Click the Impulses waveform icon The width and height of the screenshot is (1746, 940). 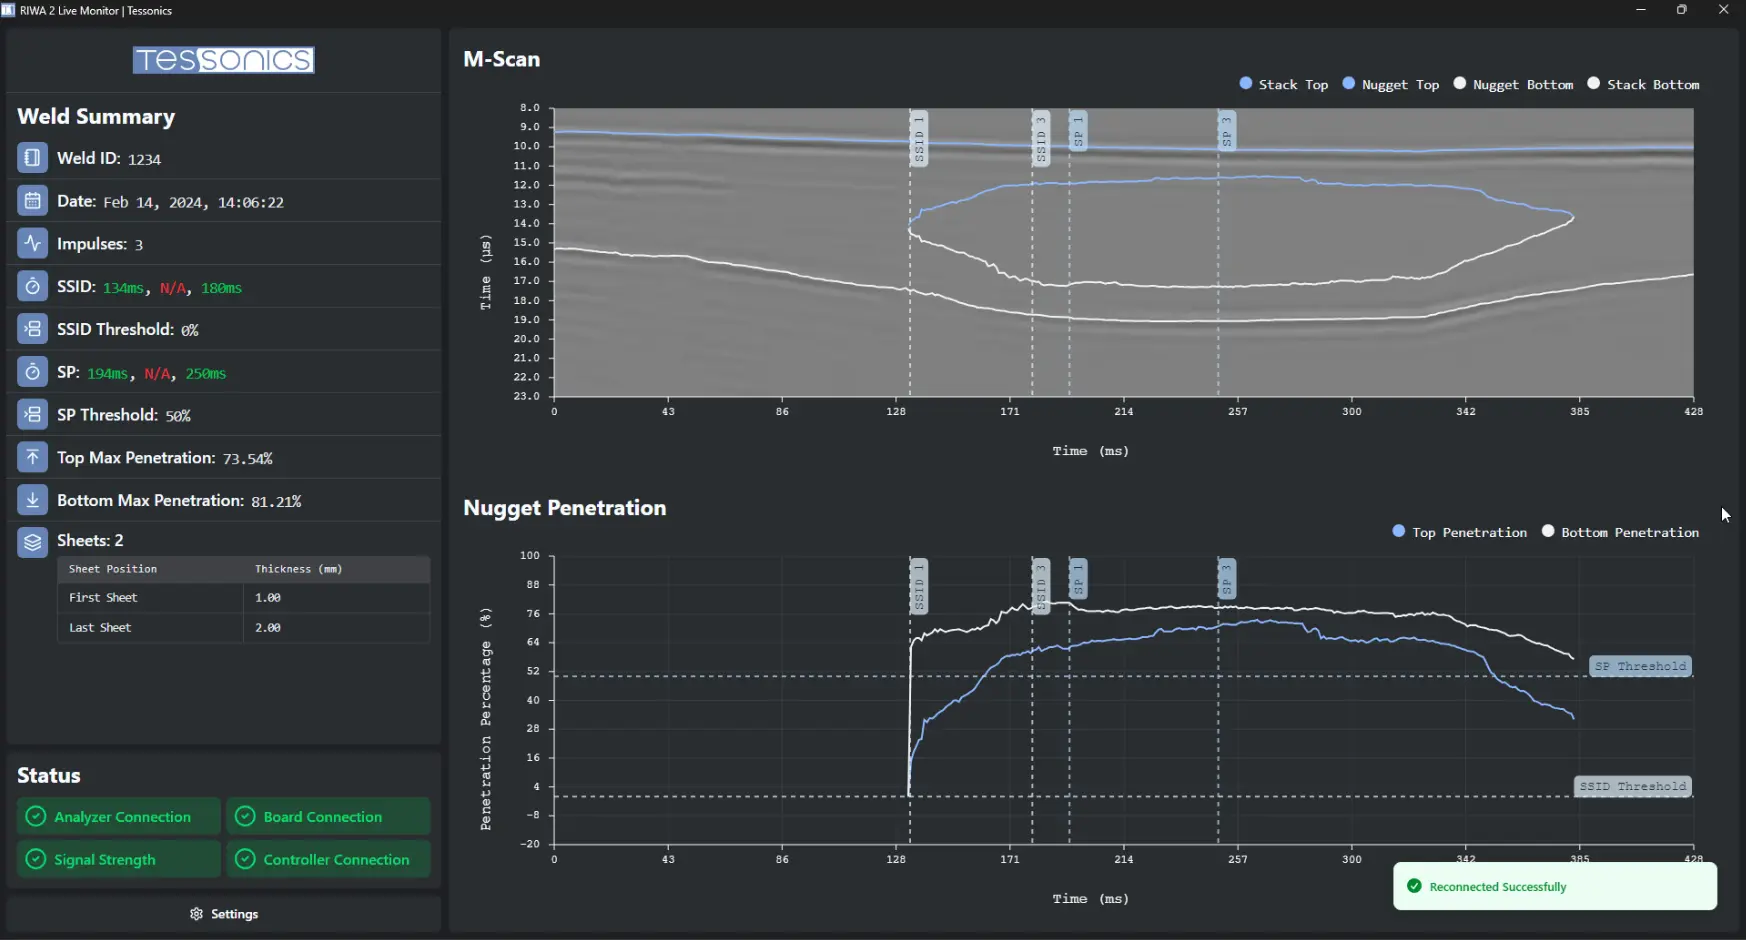(32, 244)
